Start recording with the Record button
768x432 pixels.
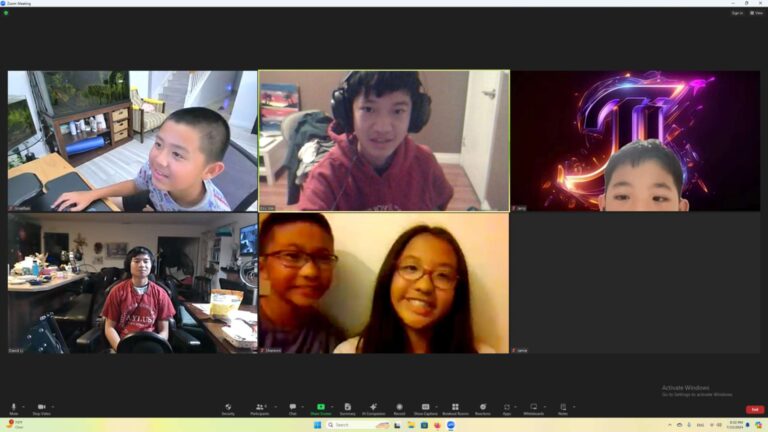click(x=399, y=409)
